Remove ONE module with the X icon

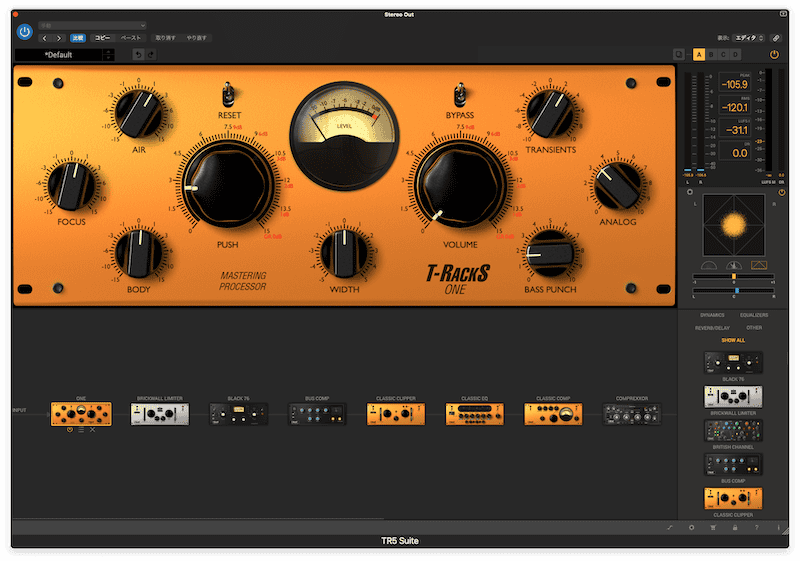click(92, 430)
